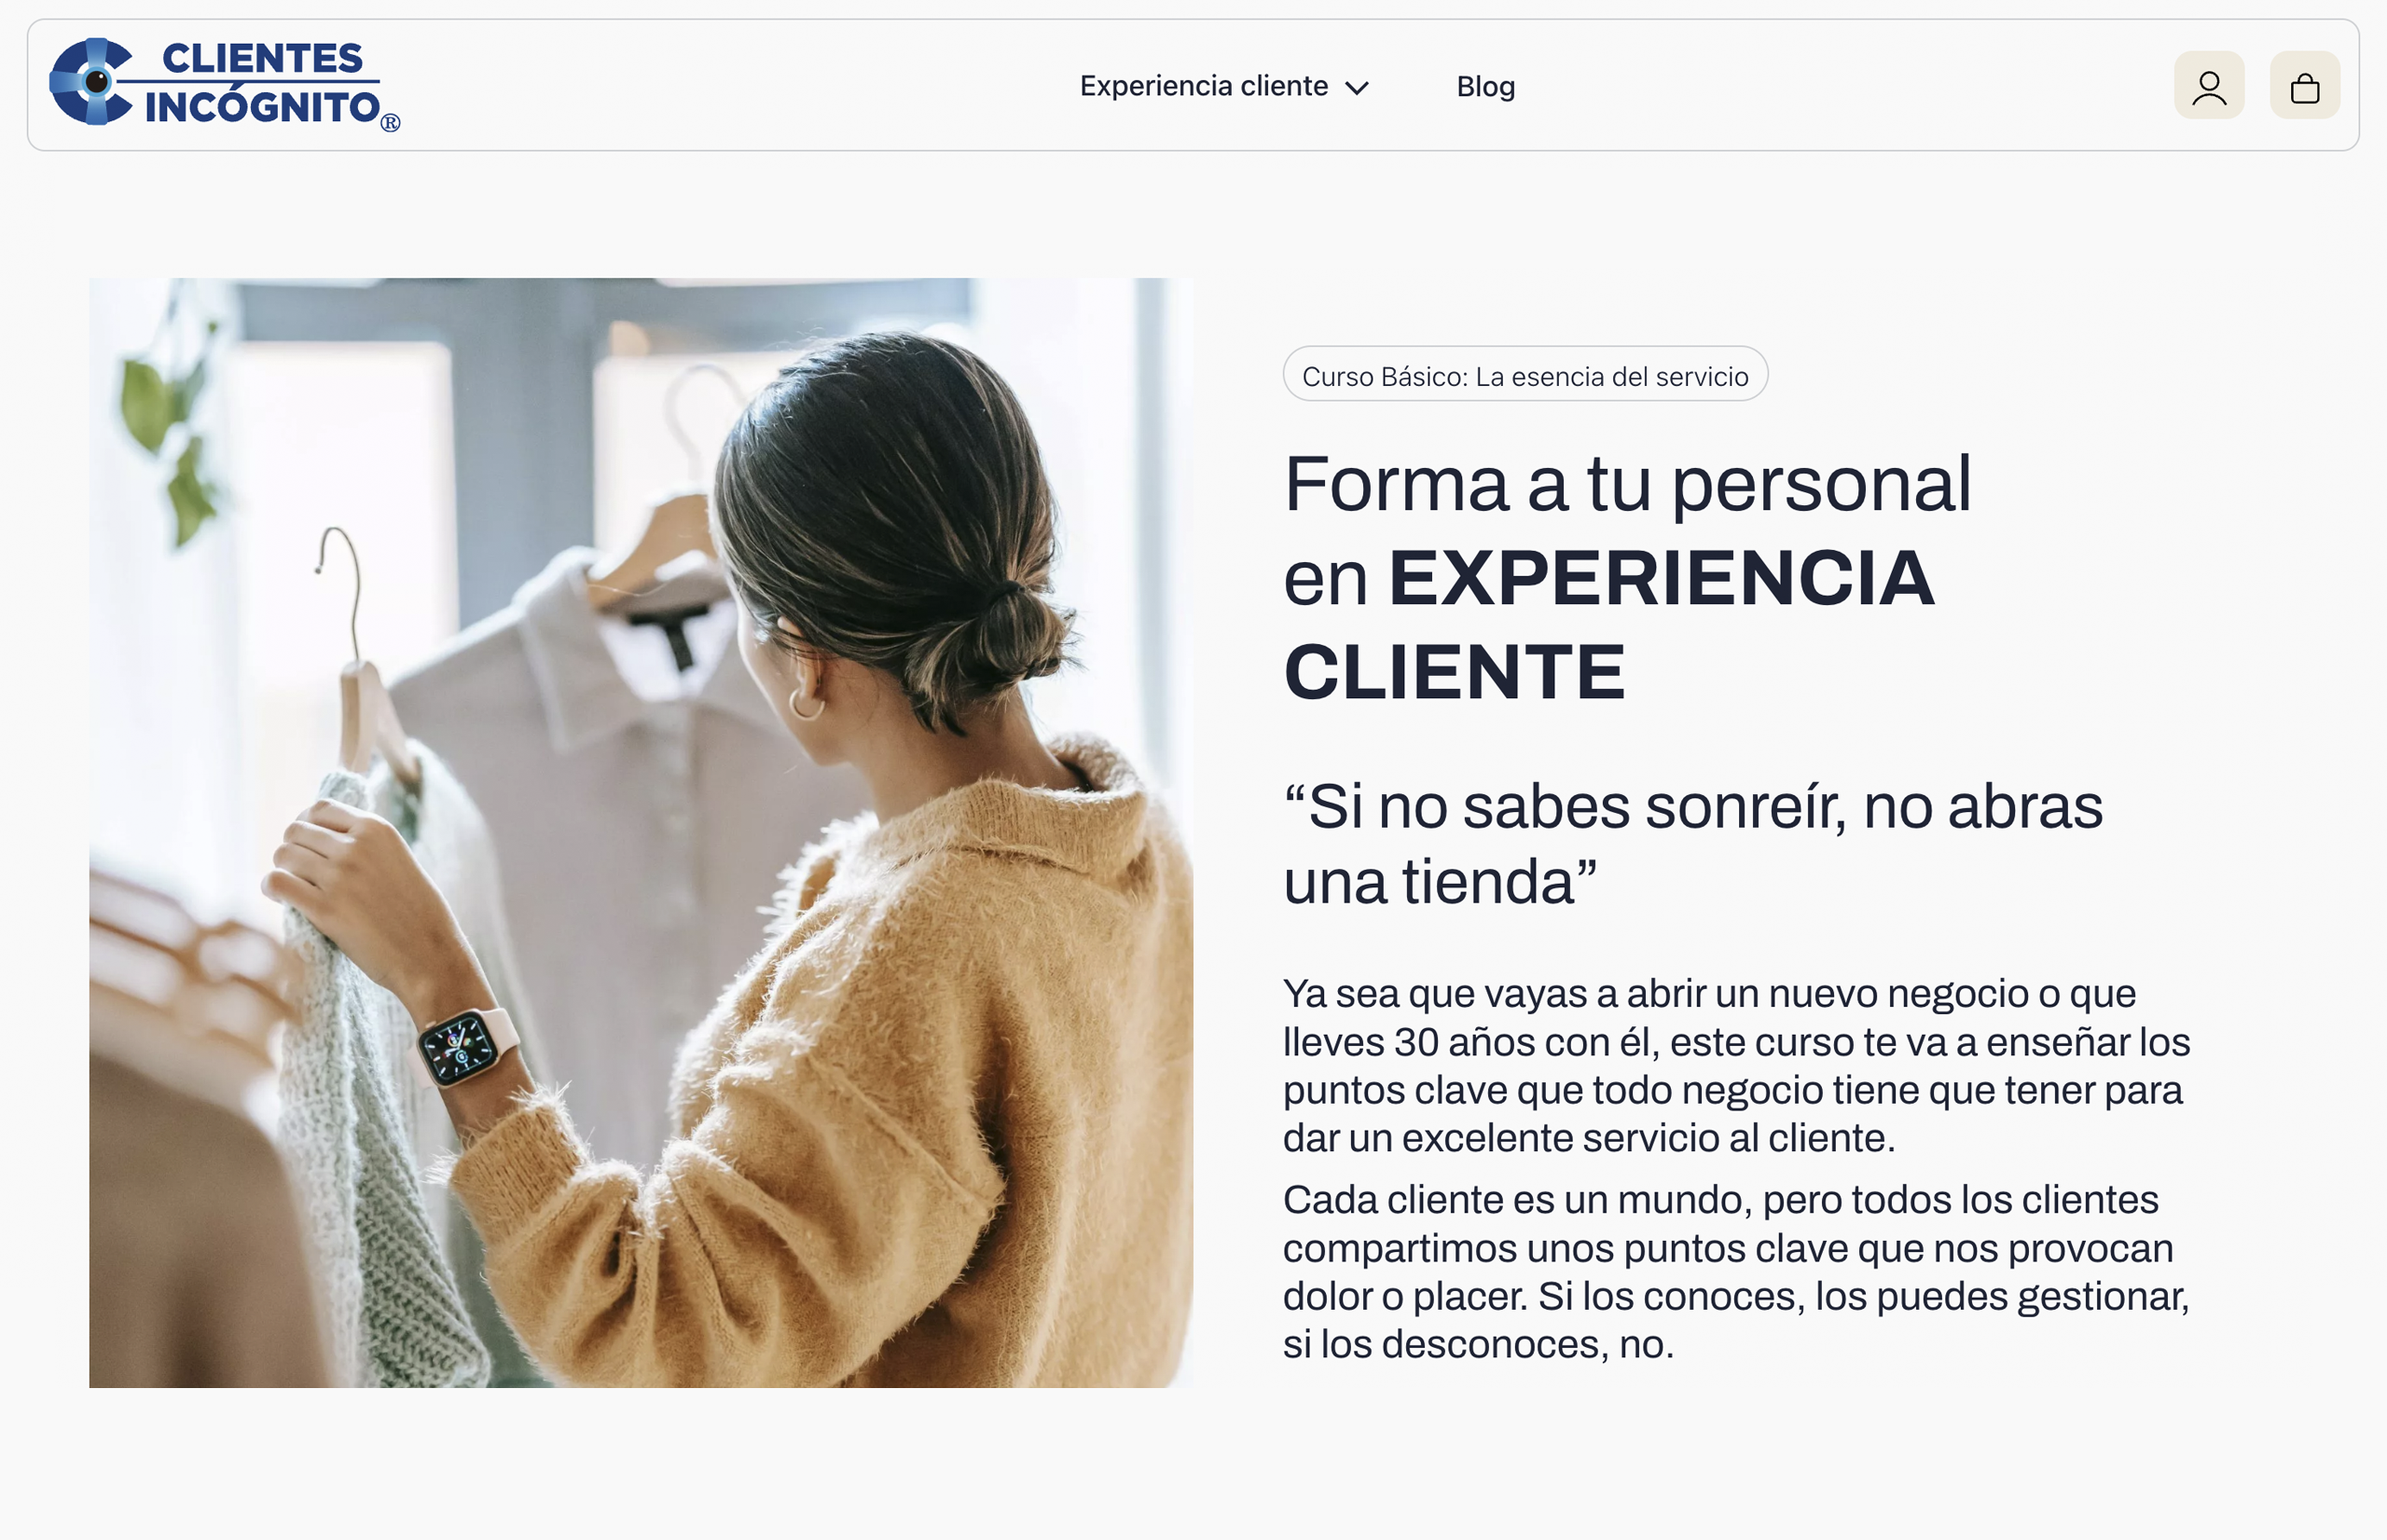
Task: Click the EXPERIENCIA CLIENTE bold text
Action: (x=1610, y=625)
